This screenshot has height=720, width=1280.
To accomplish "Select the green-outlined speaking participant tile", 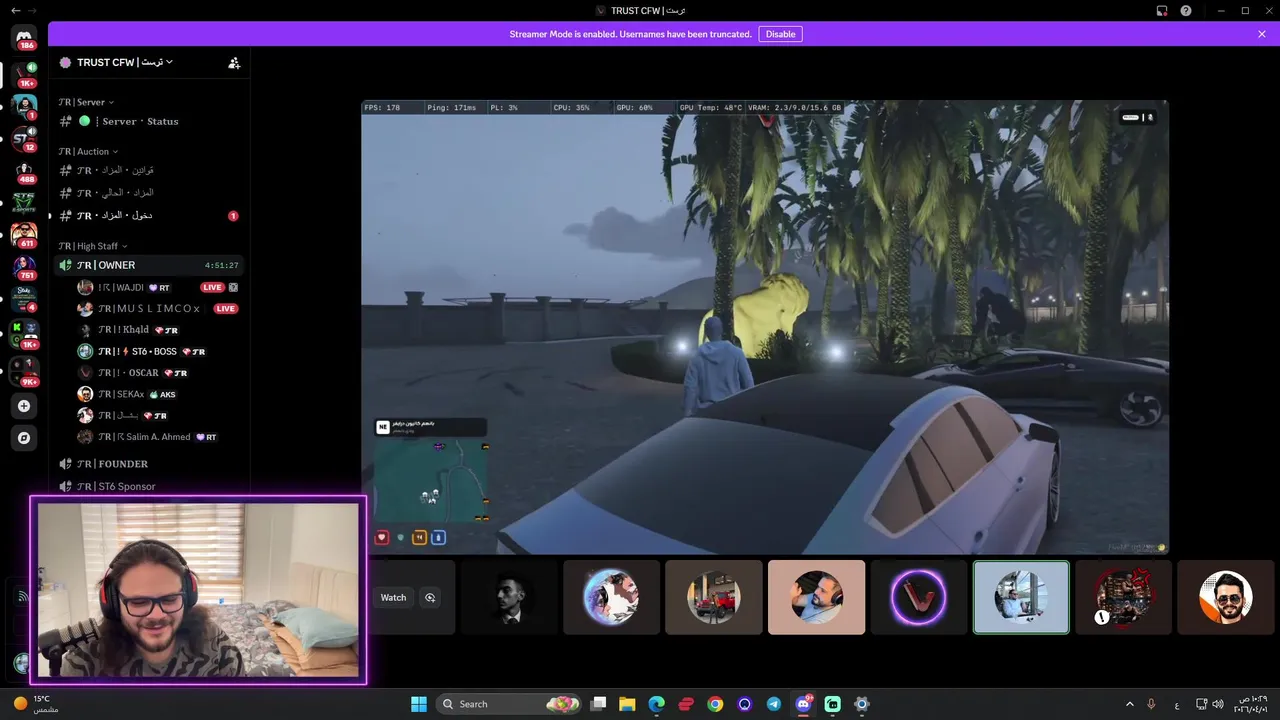I will click(x=1021, y=597).
